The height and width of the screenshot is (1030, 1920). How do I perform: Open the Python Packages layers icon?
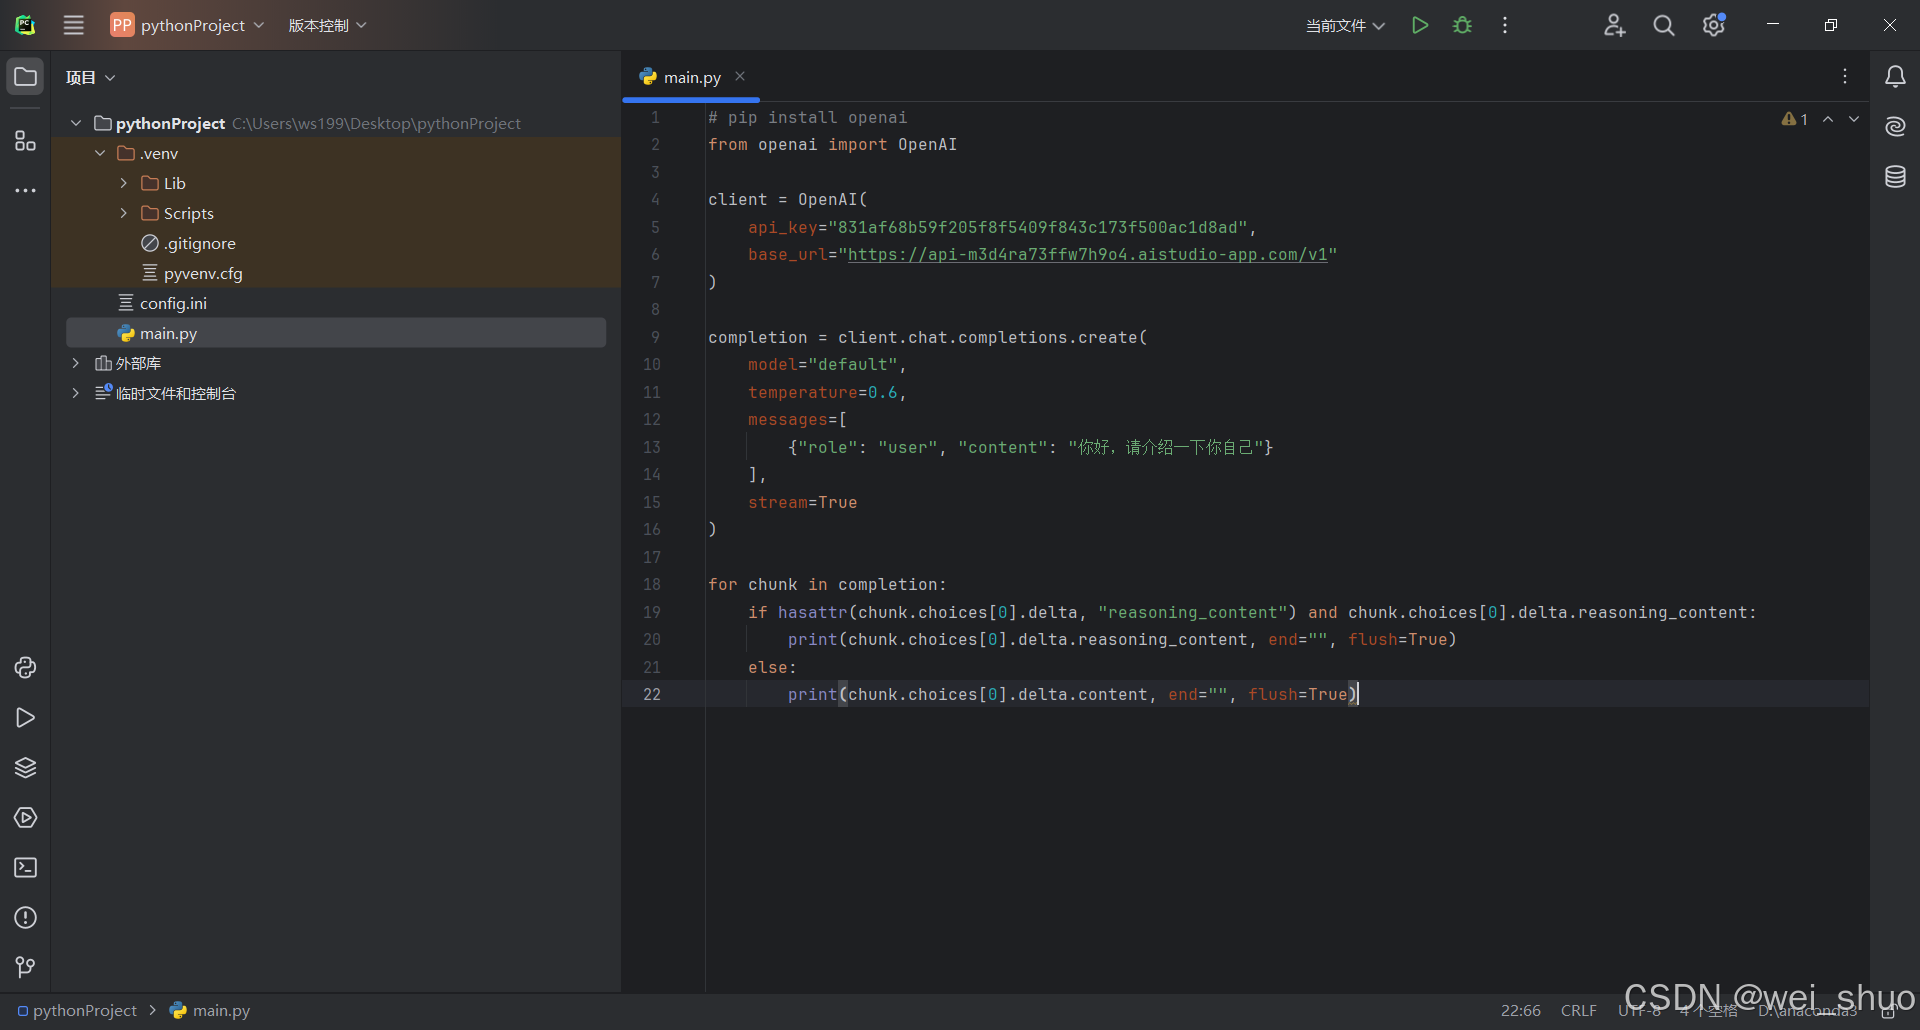pyautogui.click(x=25, y=768)
